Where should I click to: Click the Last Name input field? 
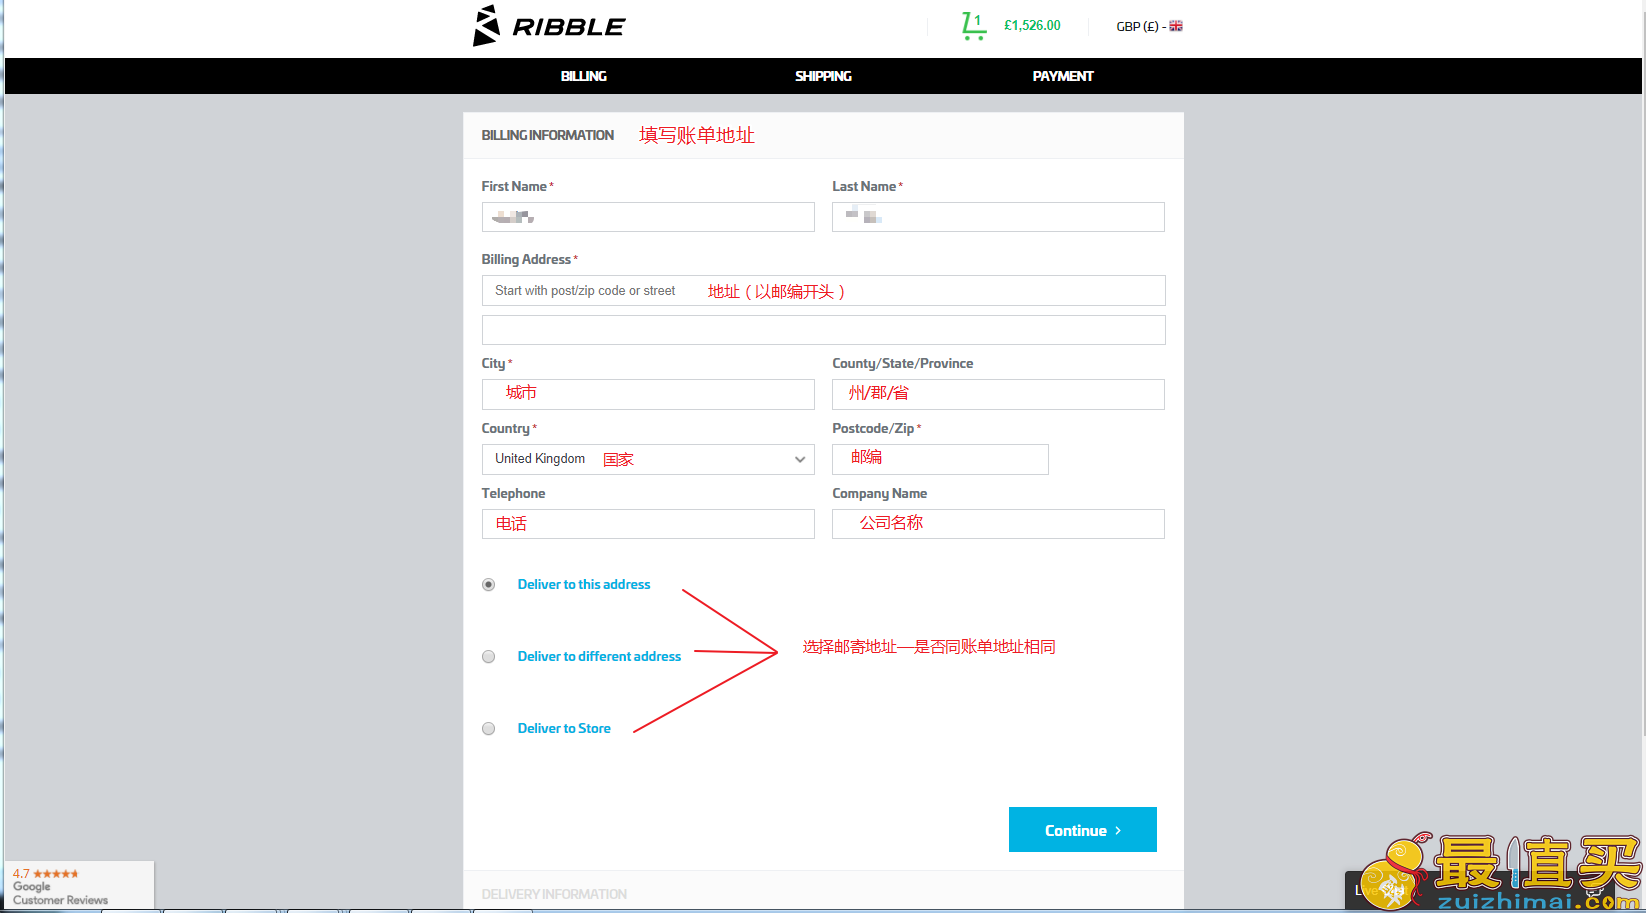[998, 217]
